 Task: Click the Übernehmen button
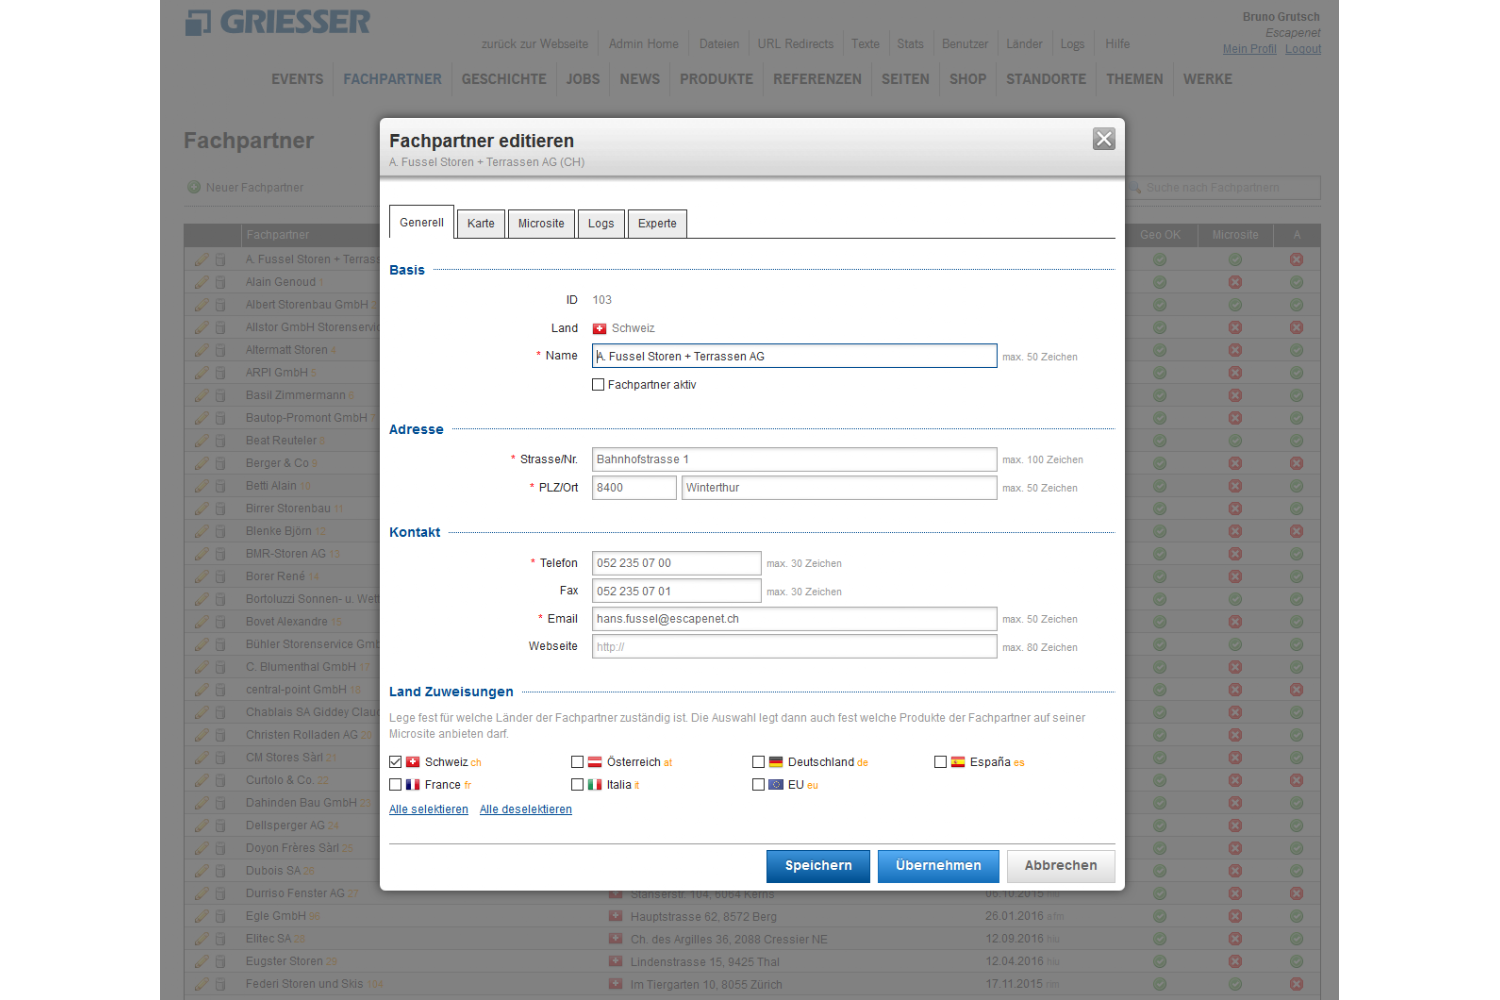938,866
